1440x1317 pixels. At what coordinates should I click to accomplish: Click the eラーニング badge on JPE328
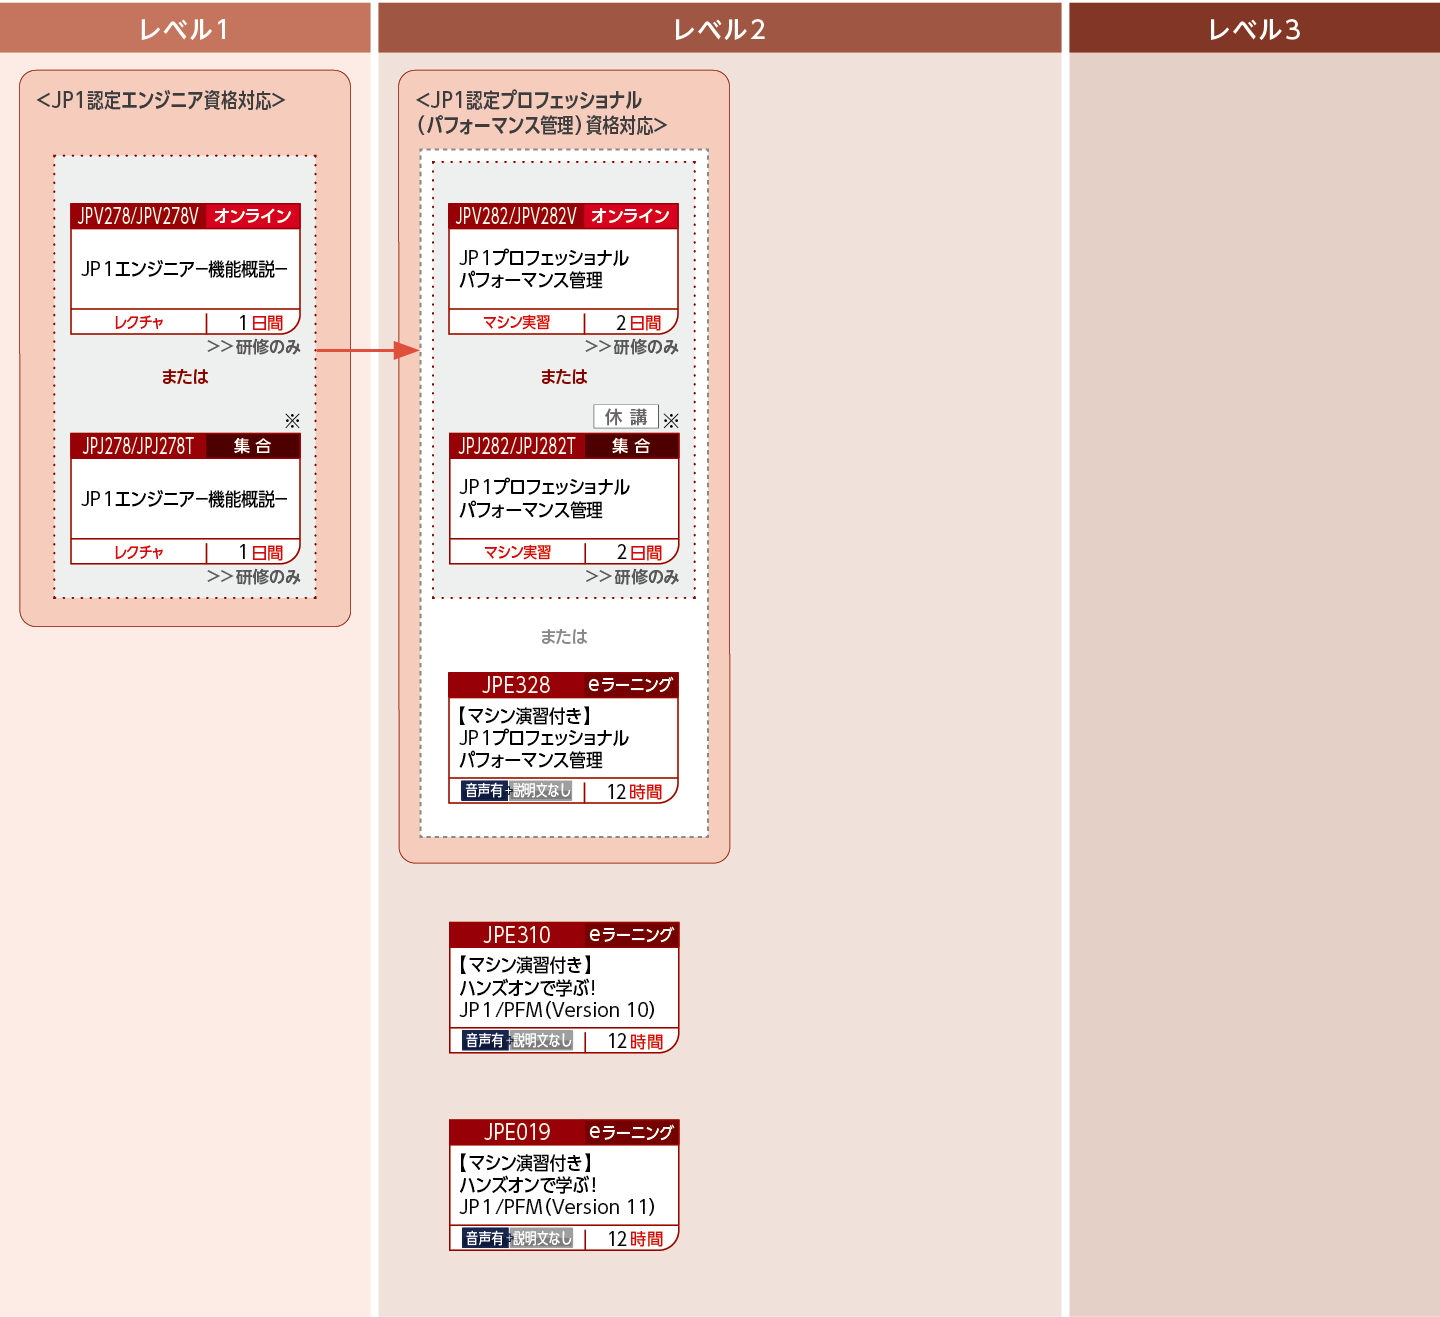pos(631,685)
